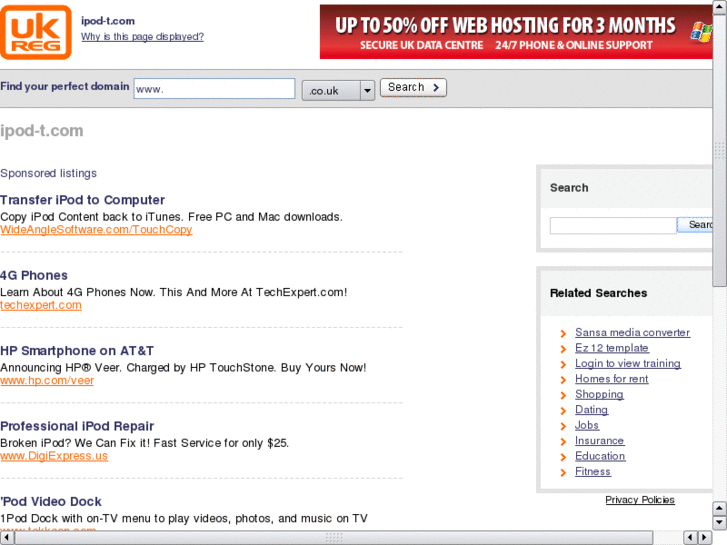Click orange arrow beside Ez 12 template

[x=563, y=349]
